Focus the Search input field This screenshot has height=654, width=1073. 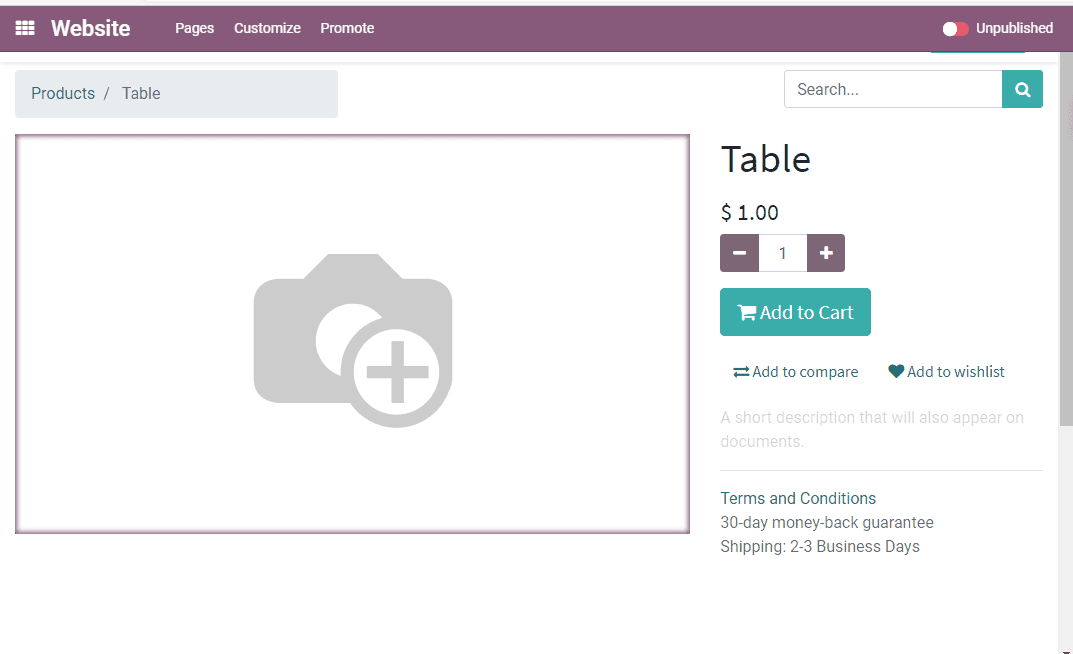893,89
